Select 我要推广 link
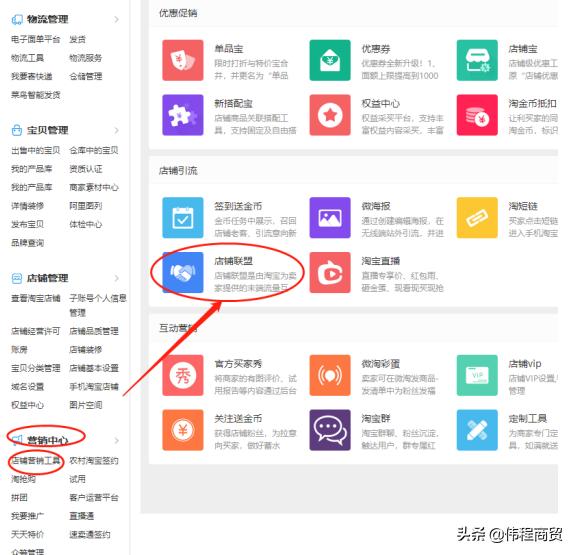 coord(28,516)
